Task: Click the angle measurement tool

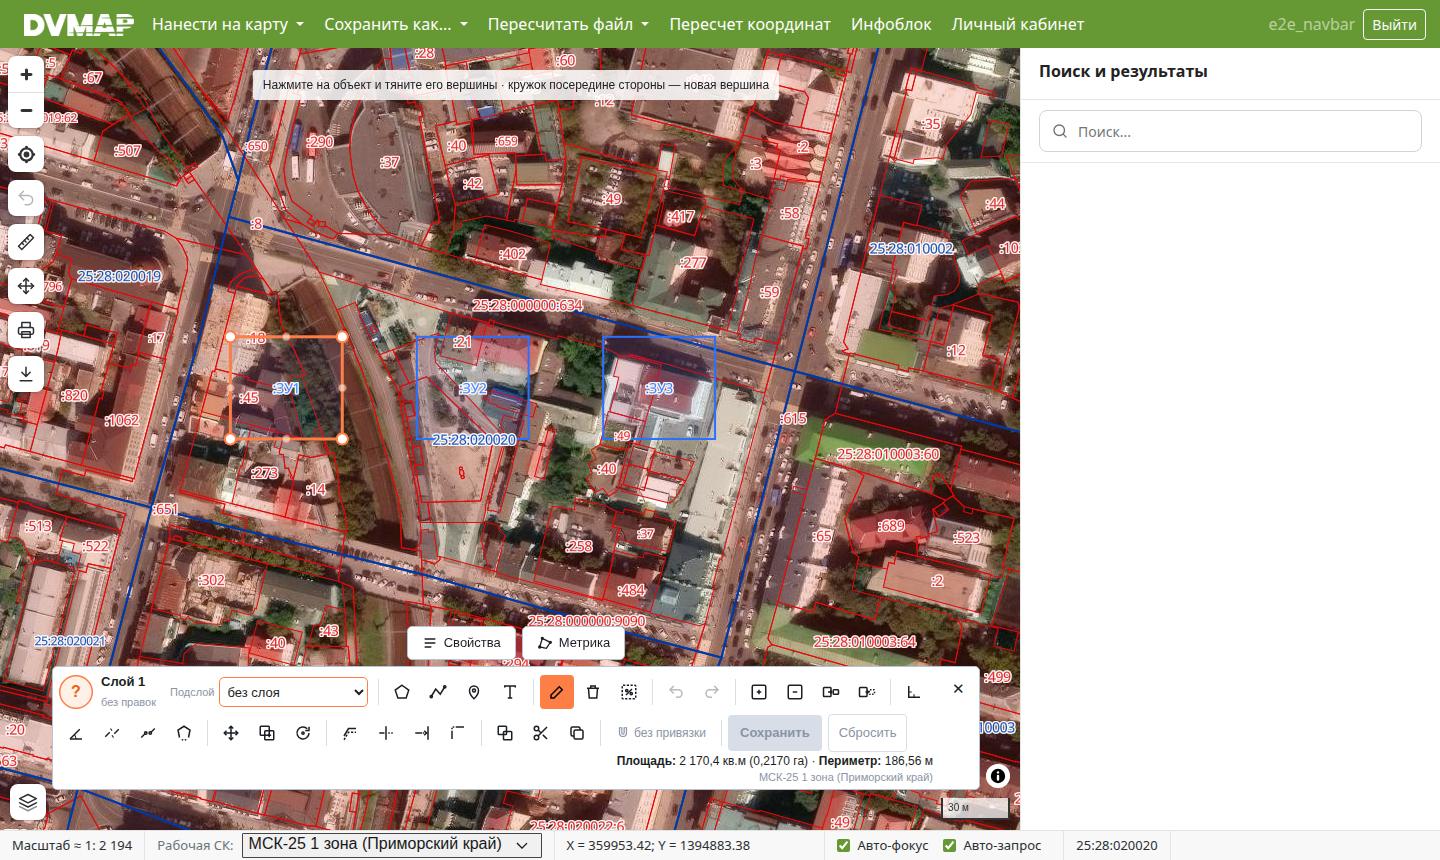Action: (76, 733)
